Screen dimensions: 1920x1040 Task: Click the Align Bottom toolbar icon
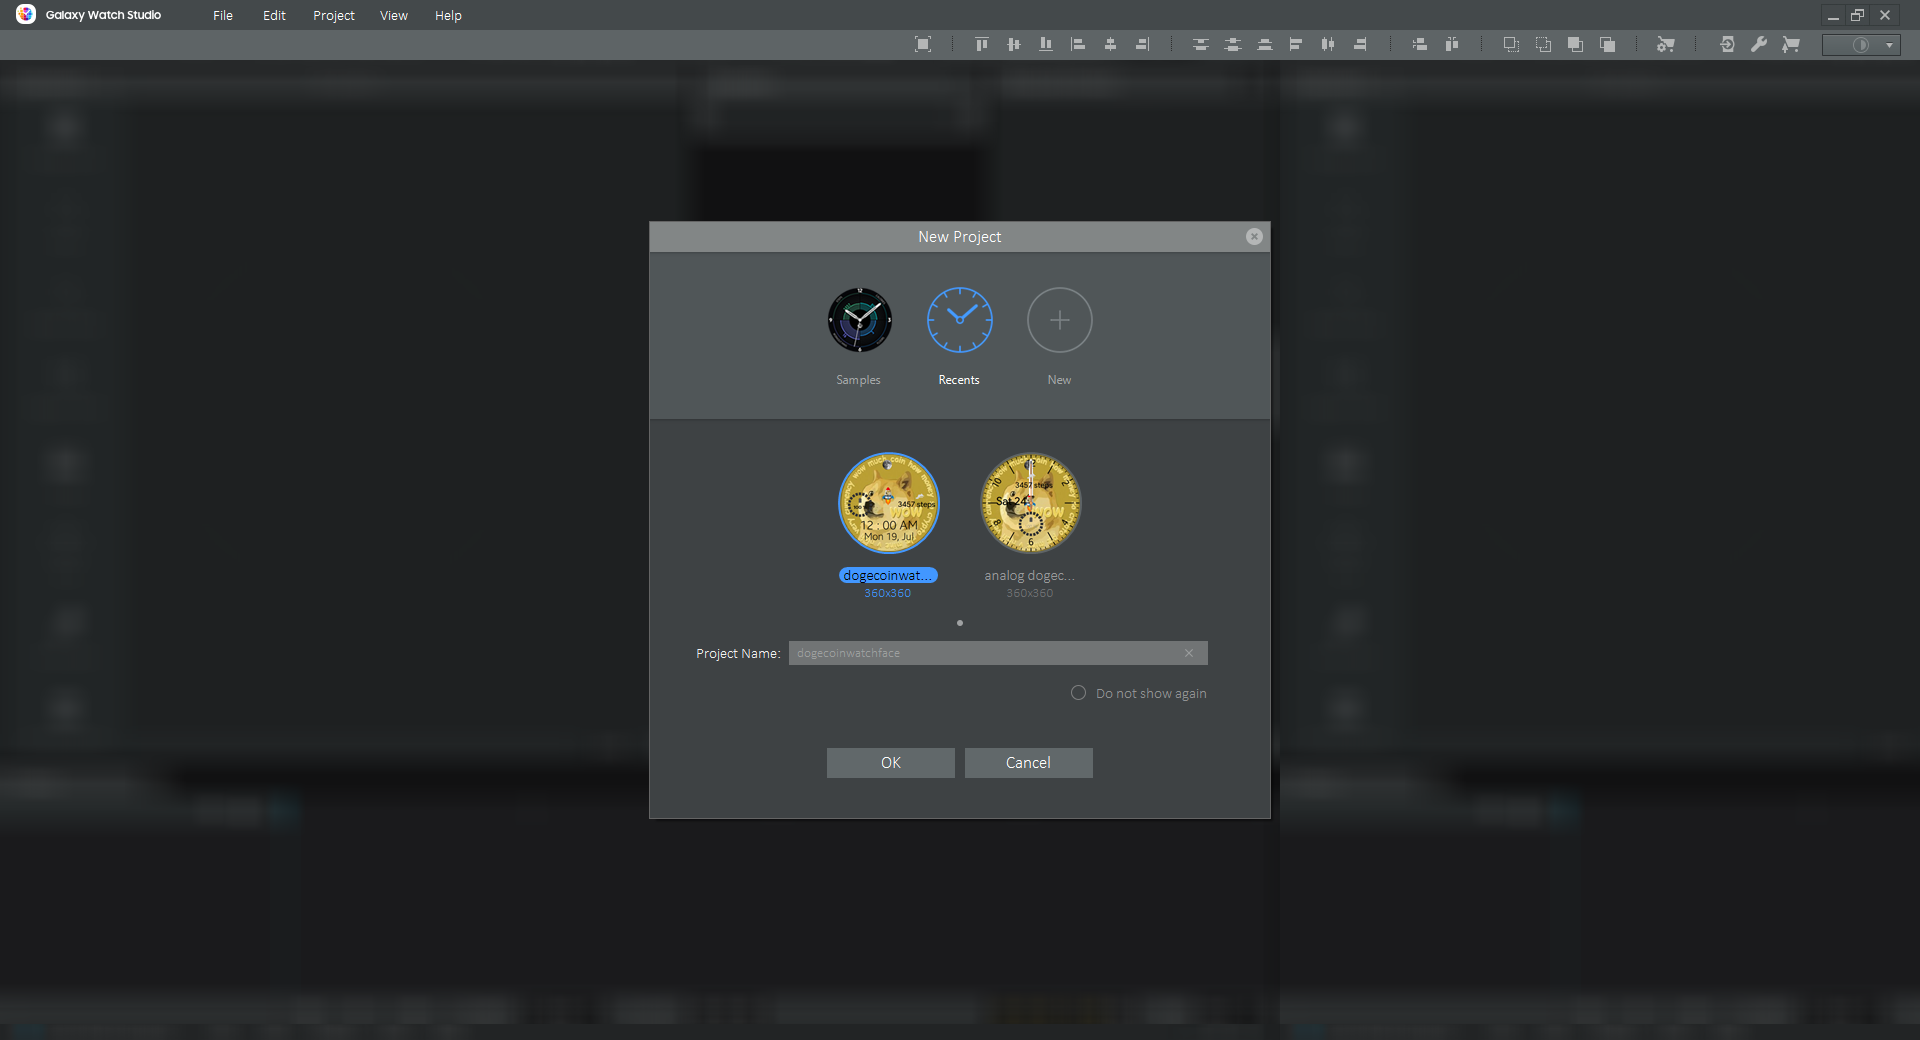pos(1045,44)
